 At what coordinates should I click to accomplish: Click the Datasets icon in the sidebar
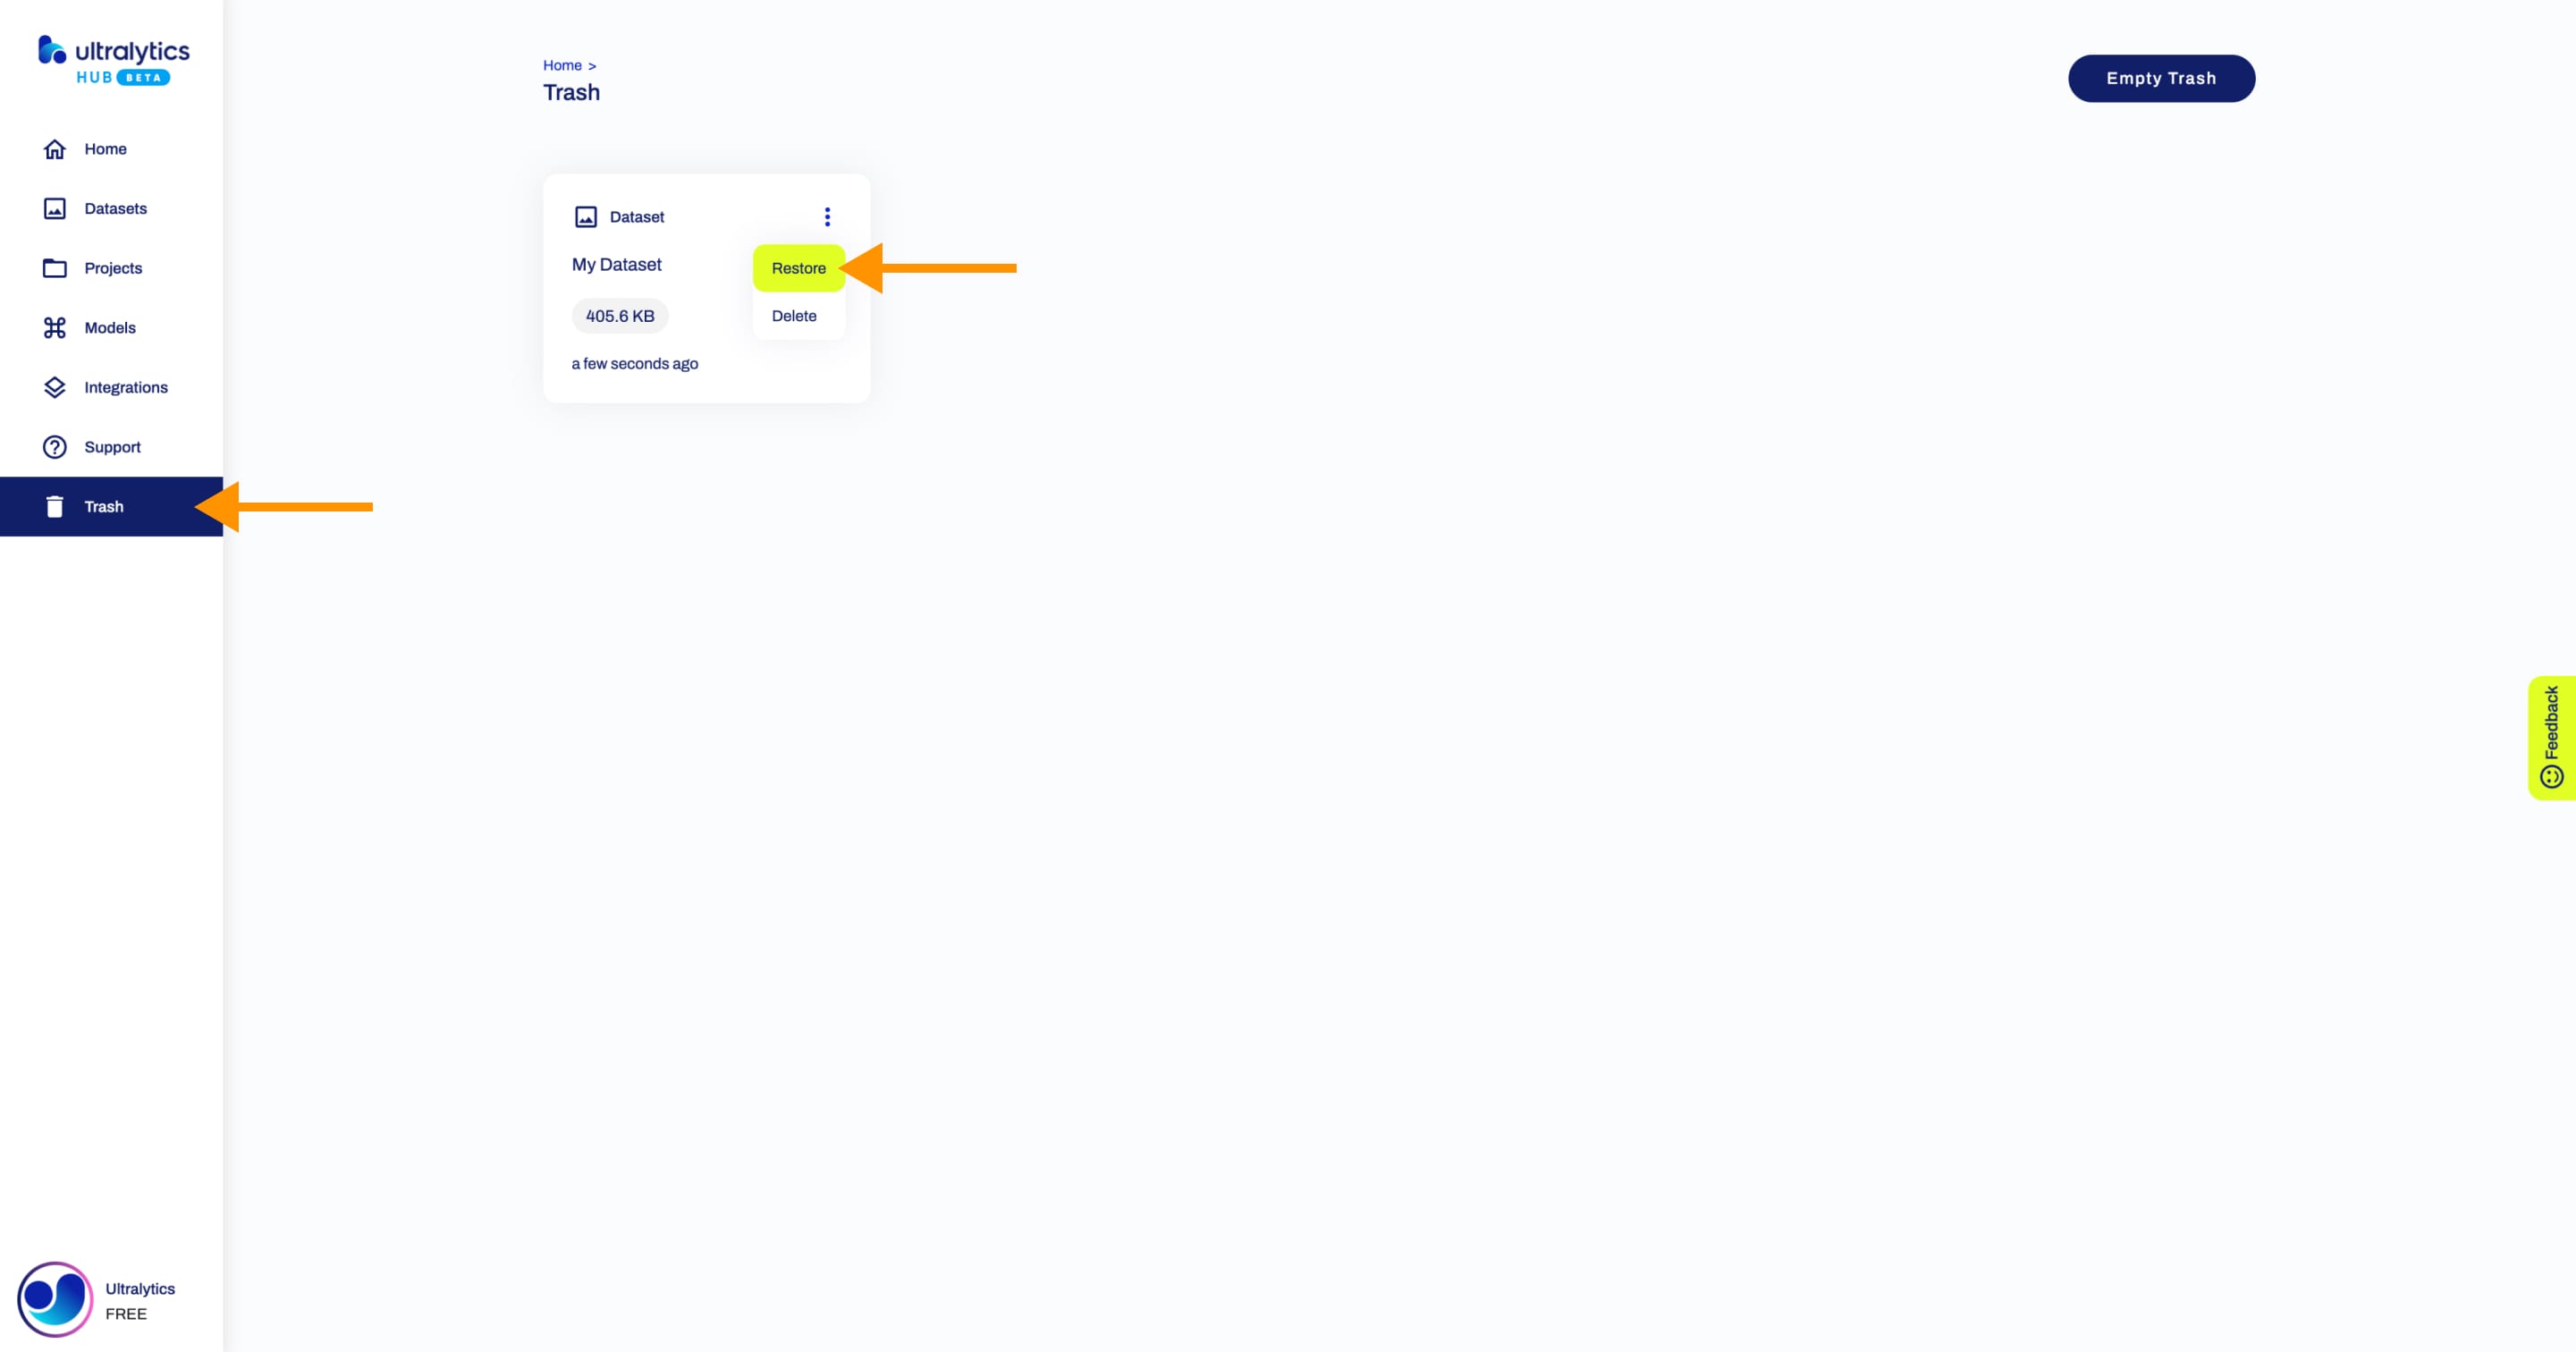pos(55,207)
